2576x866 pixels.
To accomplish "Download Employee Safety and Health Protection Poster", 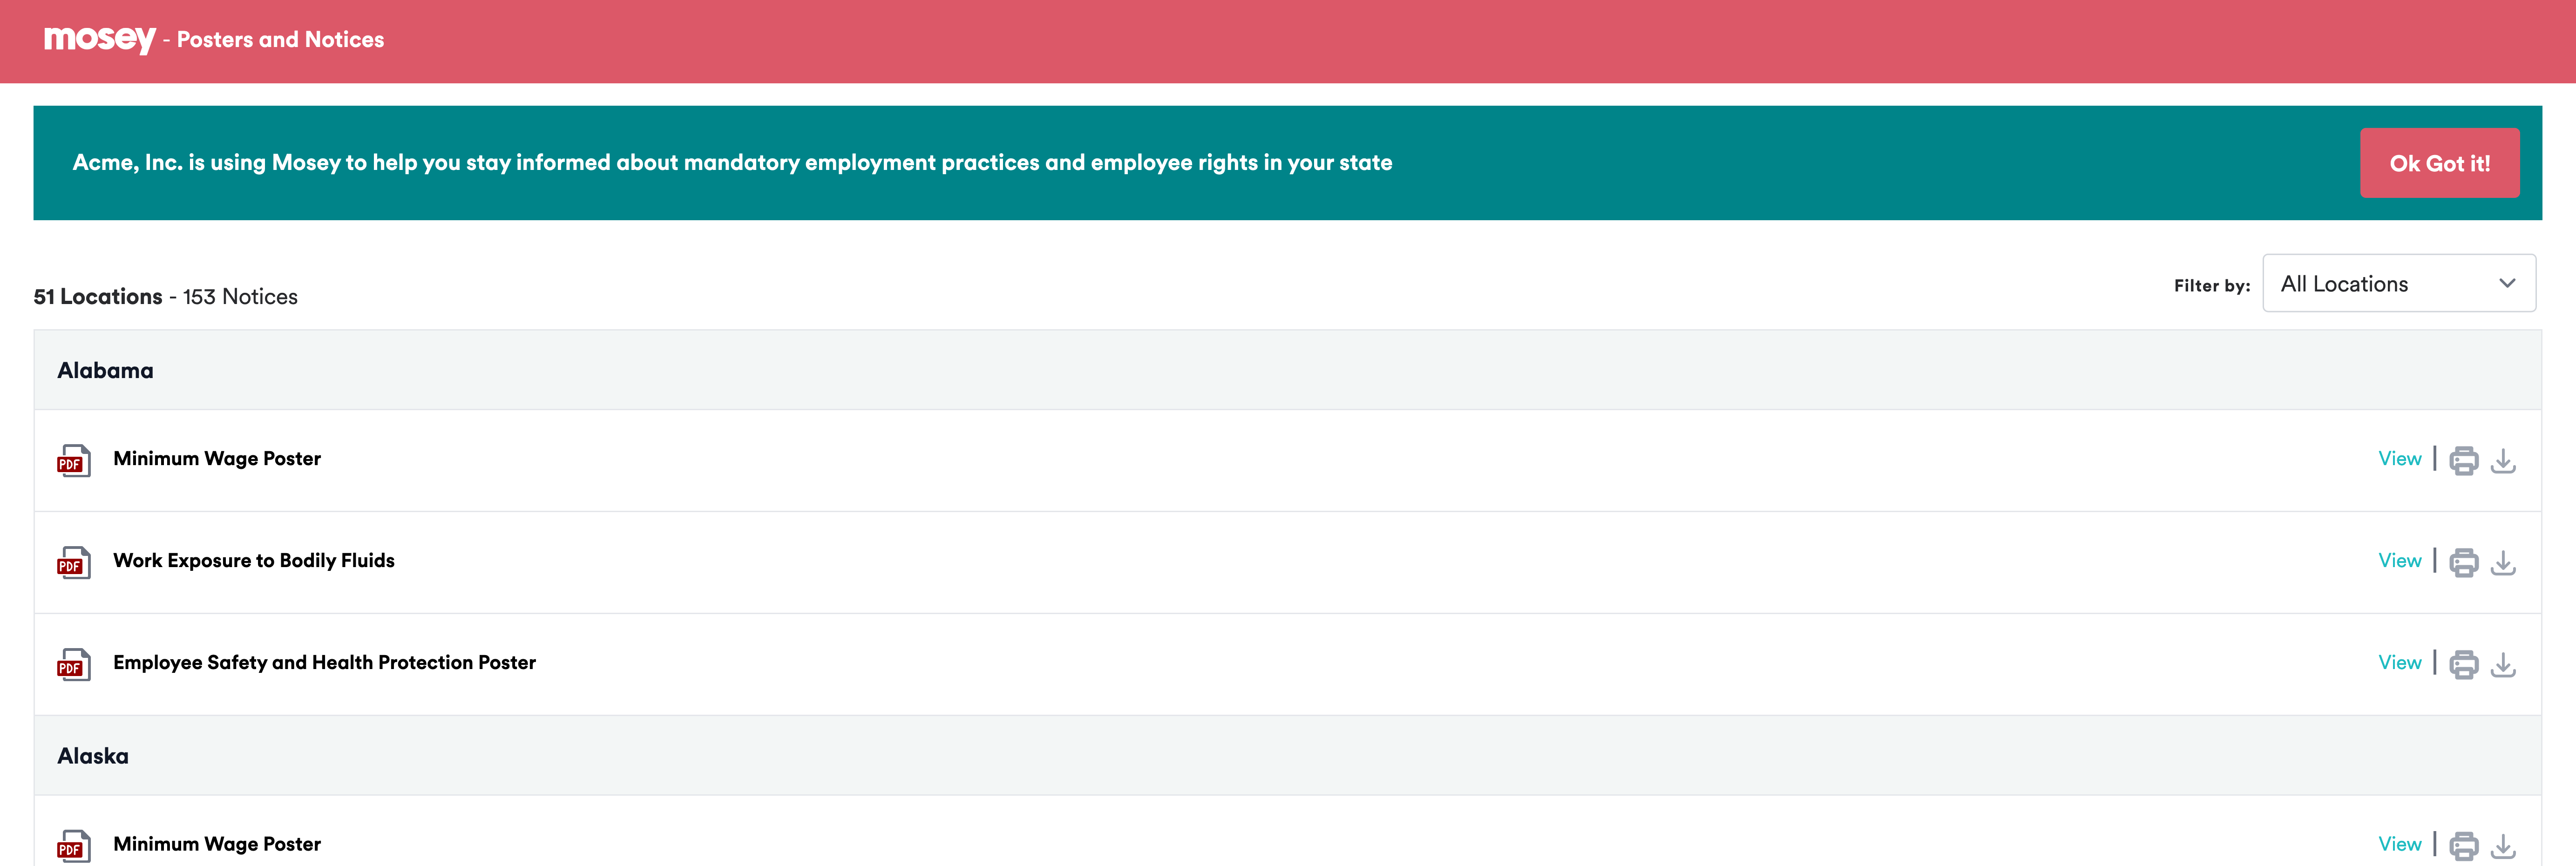I will 2502,665.
